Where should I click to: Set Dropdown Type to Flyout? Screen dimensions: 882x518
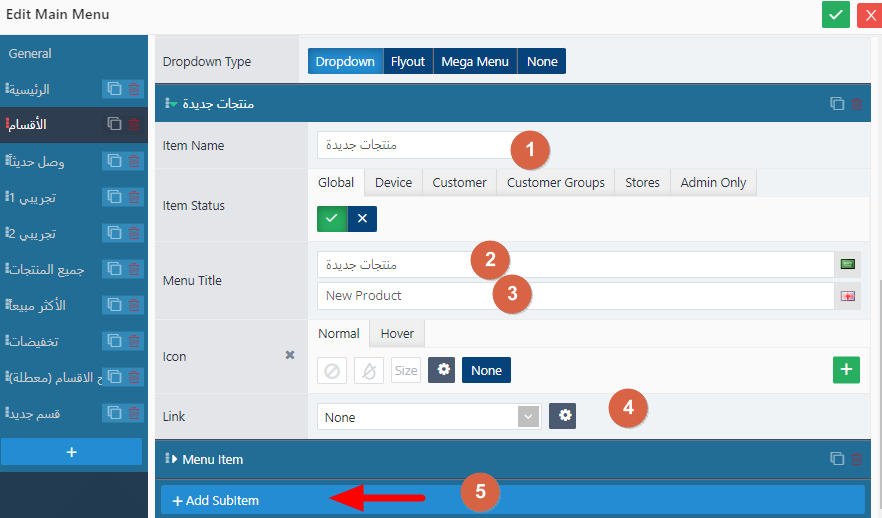(408, 61)
